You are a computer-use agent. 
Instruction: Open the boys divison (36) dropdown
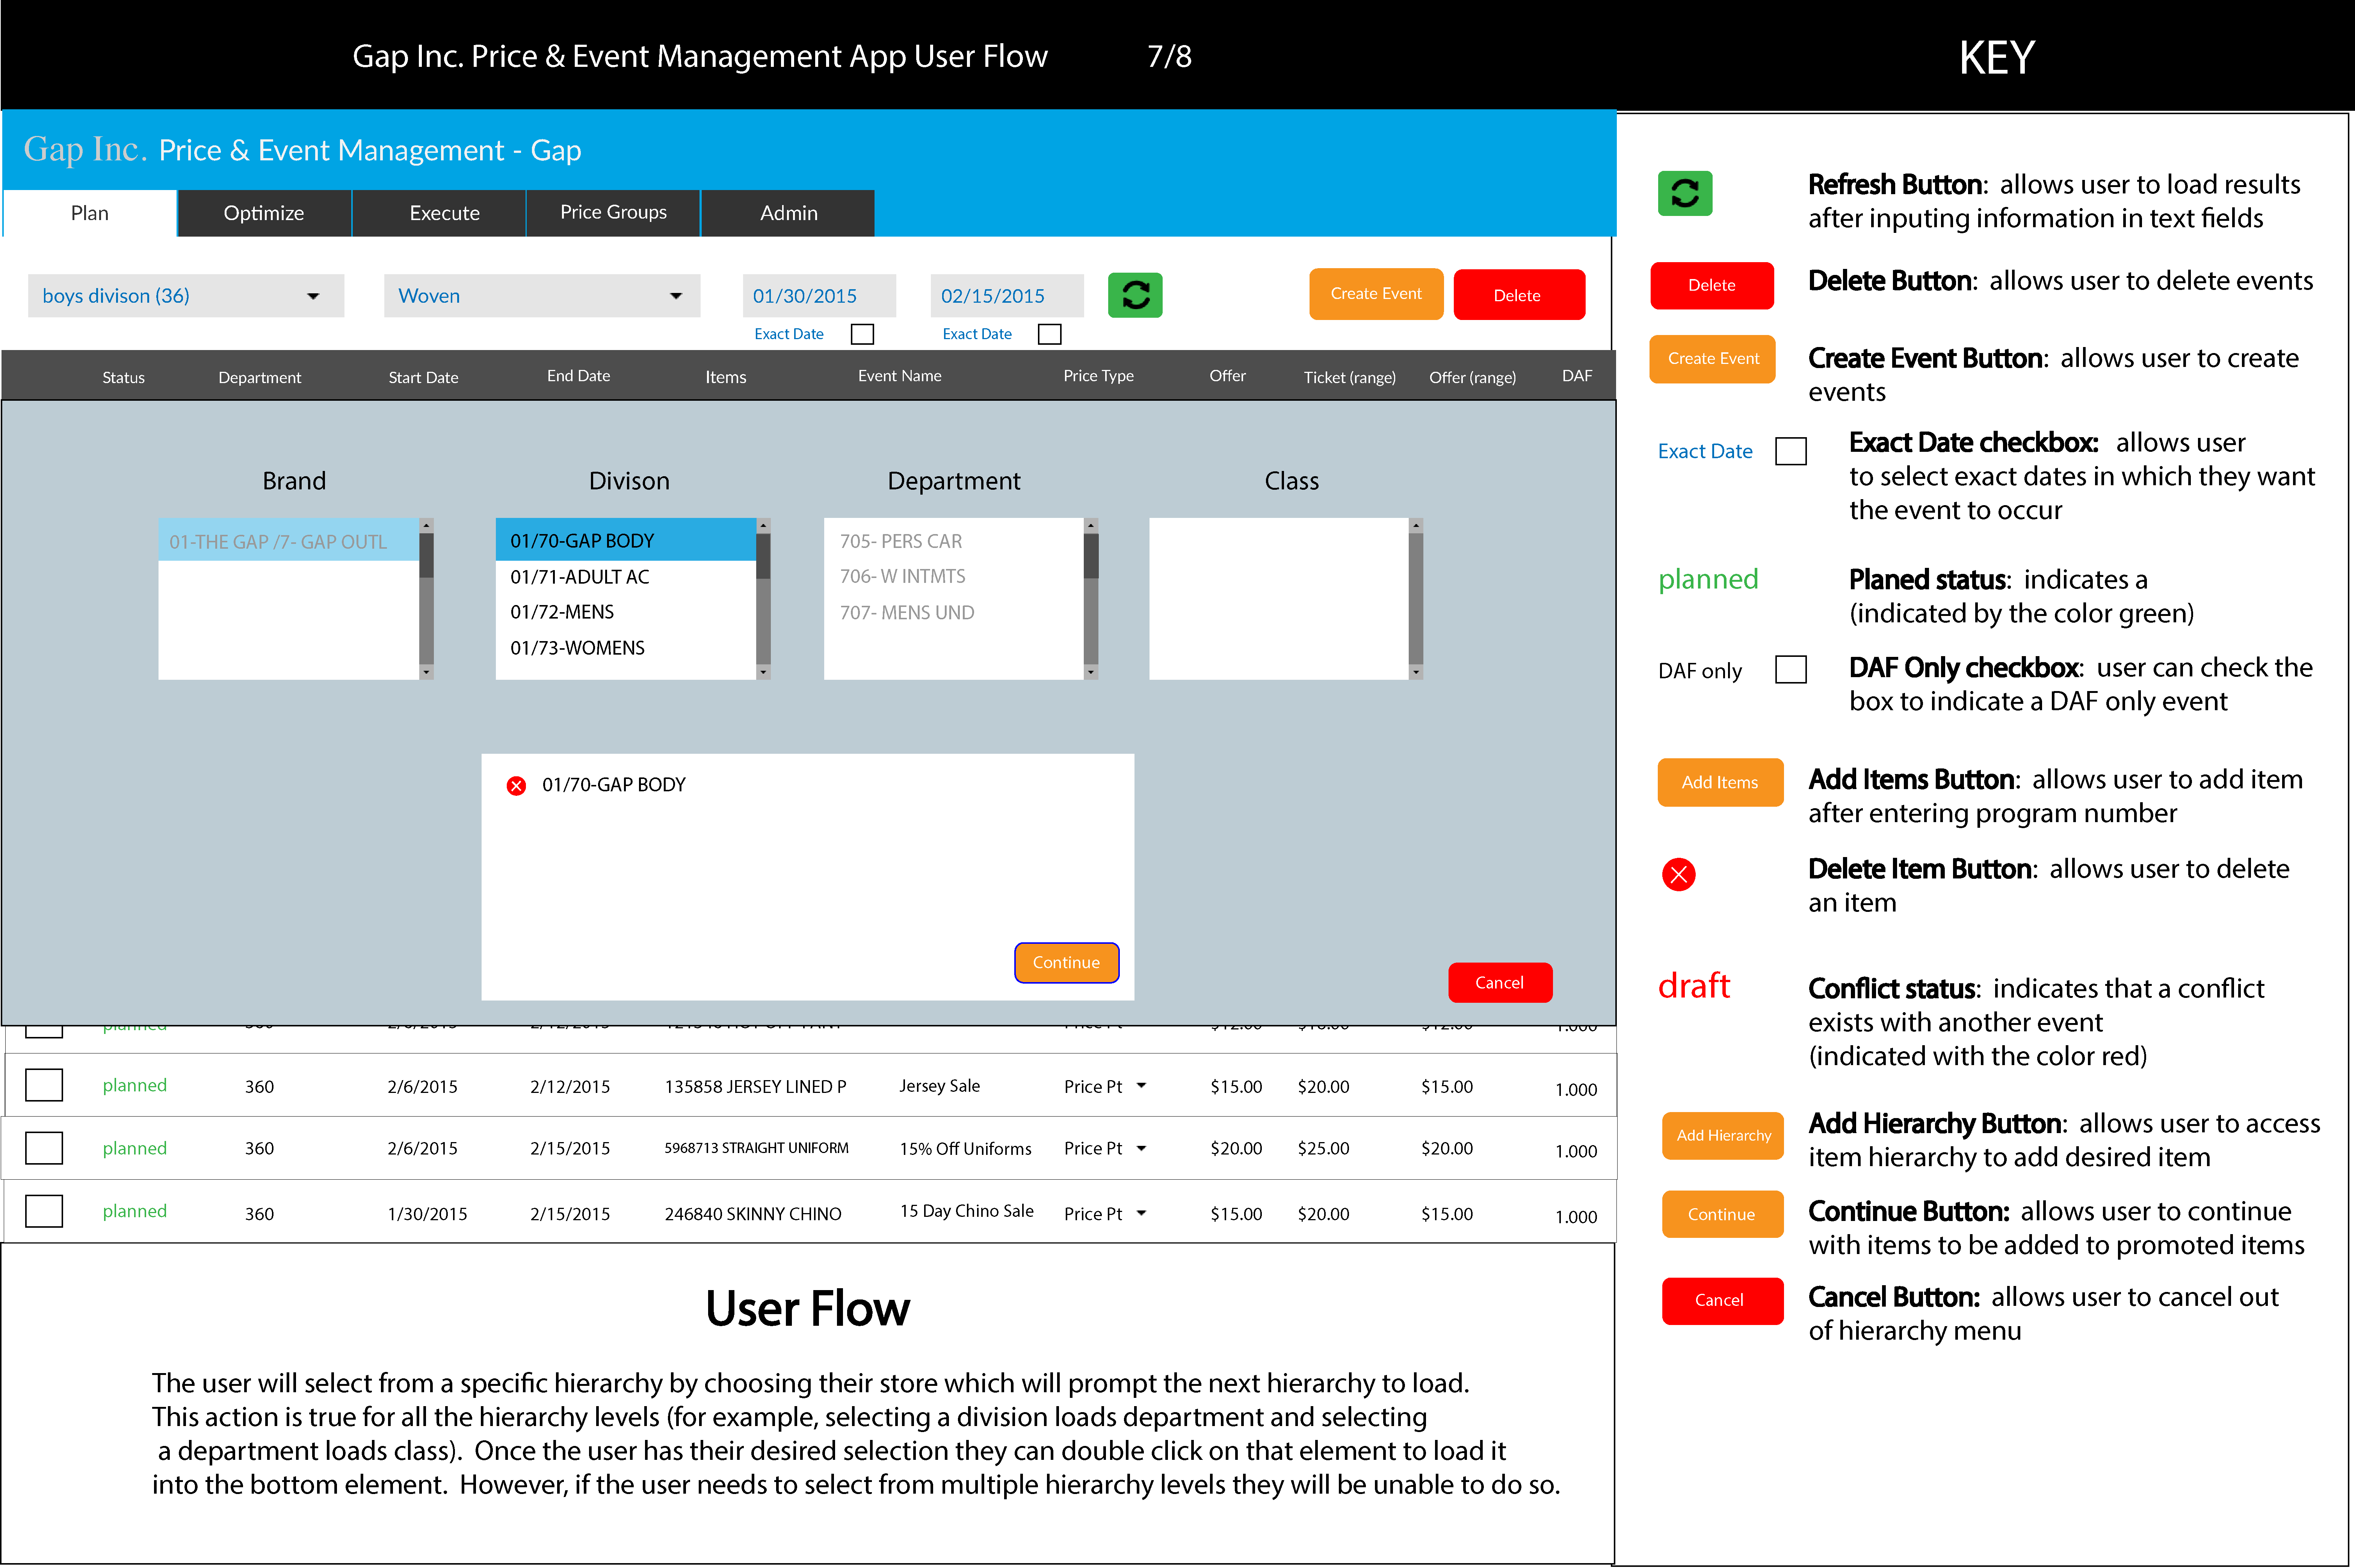[x=313, y=296]
